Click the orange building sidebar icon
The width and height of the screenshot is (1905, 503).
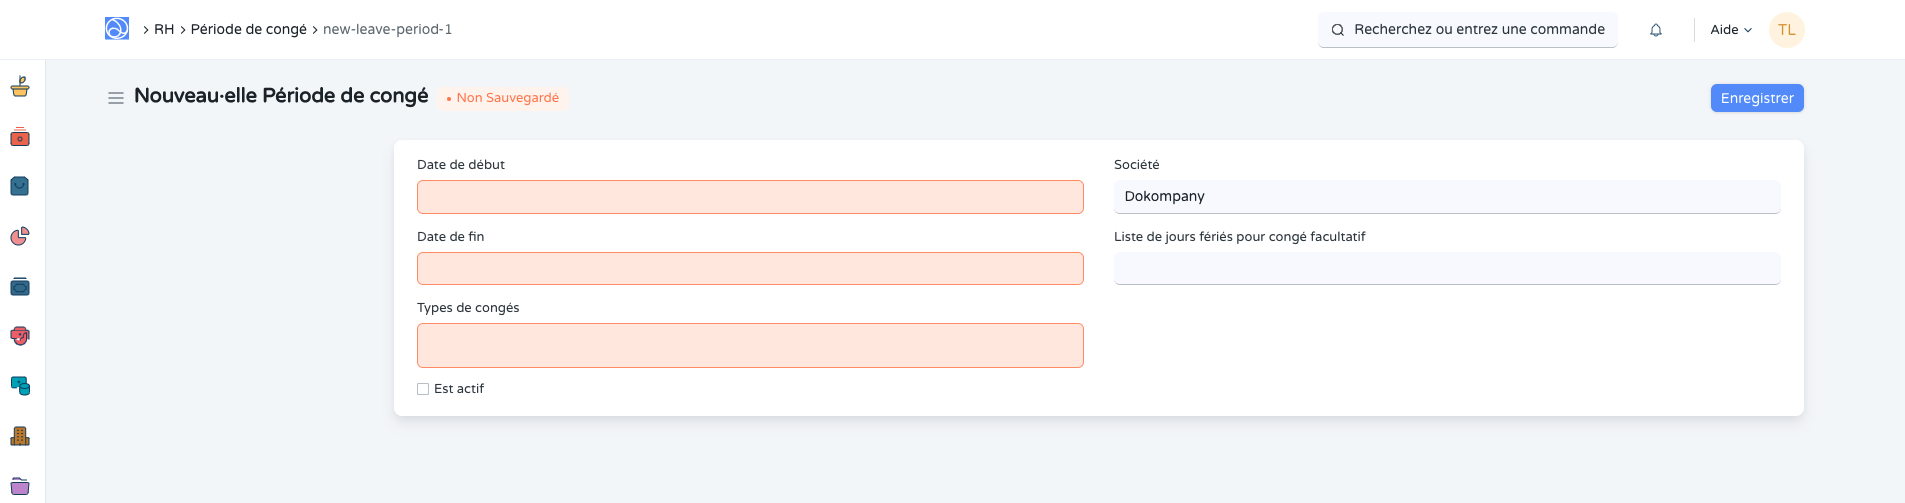coord(20,436)
